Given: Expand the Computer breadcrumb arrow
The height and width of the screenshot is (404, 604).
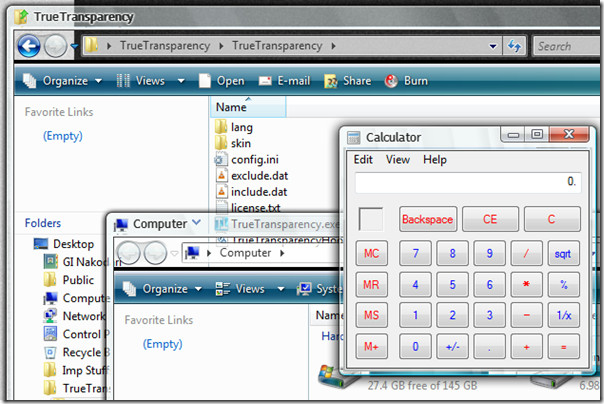Looking at the screenshot, I should coord(282,253).
